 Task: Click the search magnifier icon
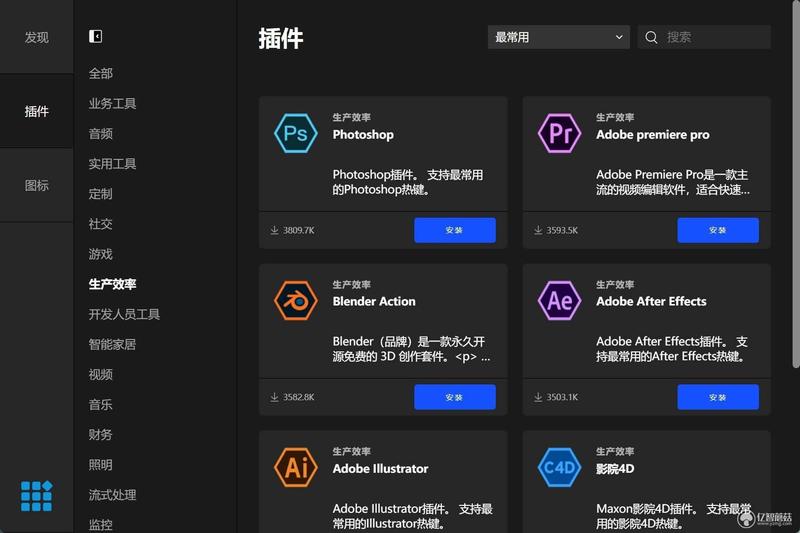pyautogui.click(x=651, y=37)
